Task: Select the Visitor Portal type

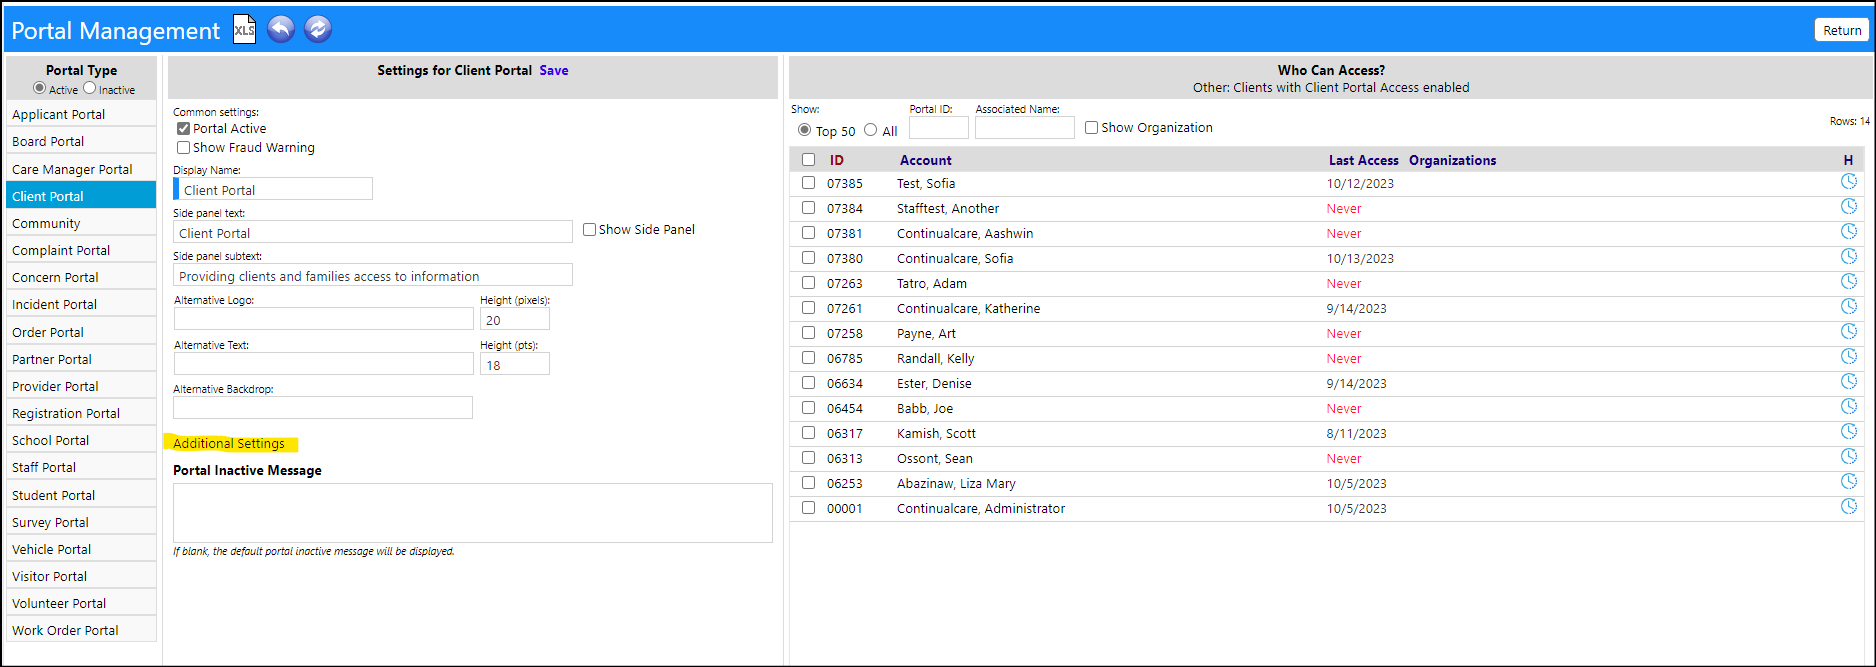Action: [x=81, y=576]
